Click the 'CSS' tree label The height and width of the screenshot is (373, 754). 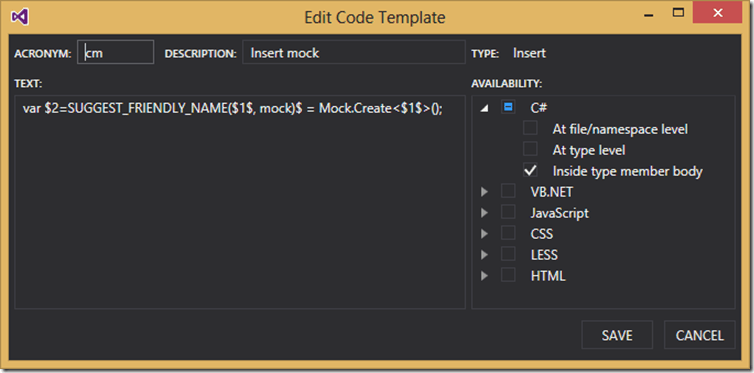(x=541, y=234)
